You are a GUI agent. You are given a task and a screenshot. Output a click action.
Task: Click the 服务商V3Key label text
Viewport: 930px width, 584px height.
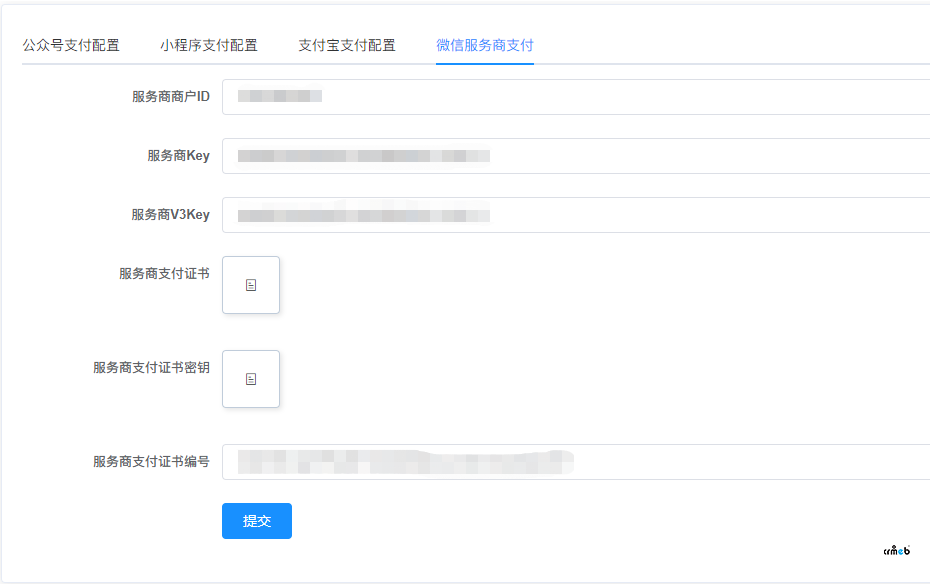tap(171, 215)
